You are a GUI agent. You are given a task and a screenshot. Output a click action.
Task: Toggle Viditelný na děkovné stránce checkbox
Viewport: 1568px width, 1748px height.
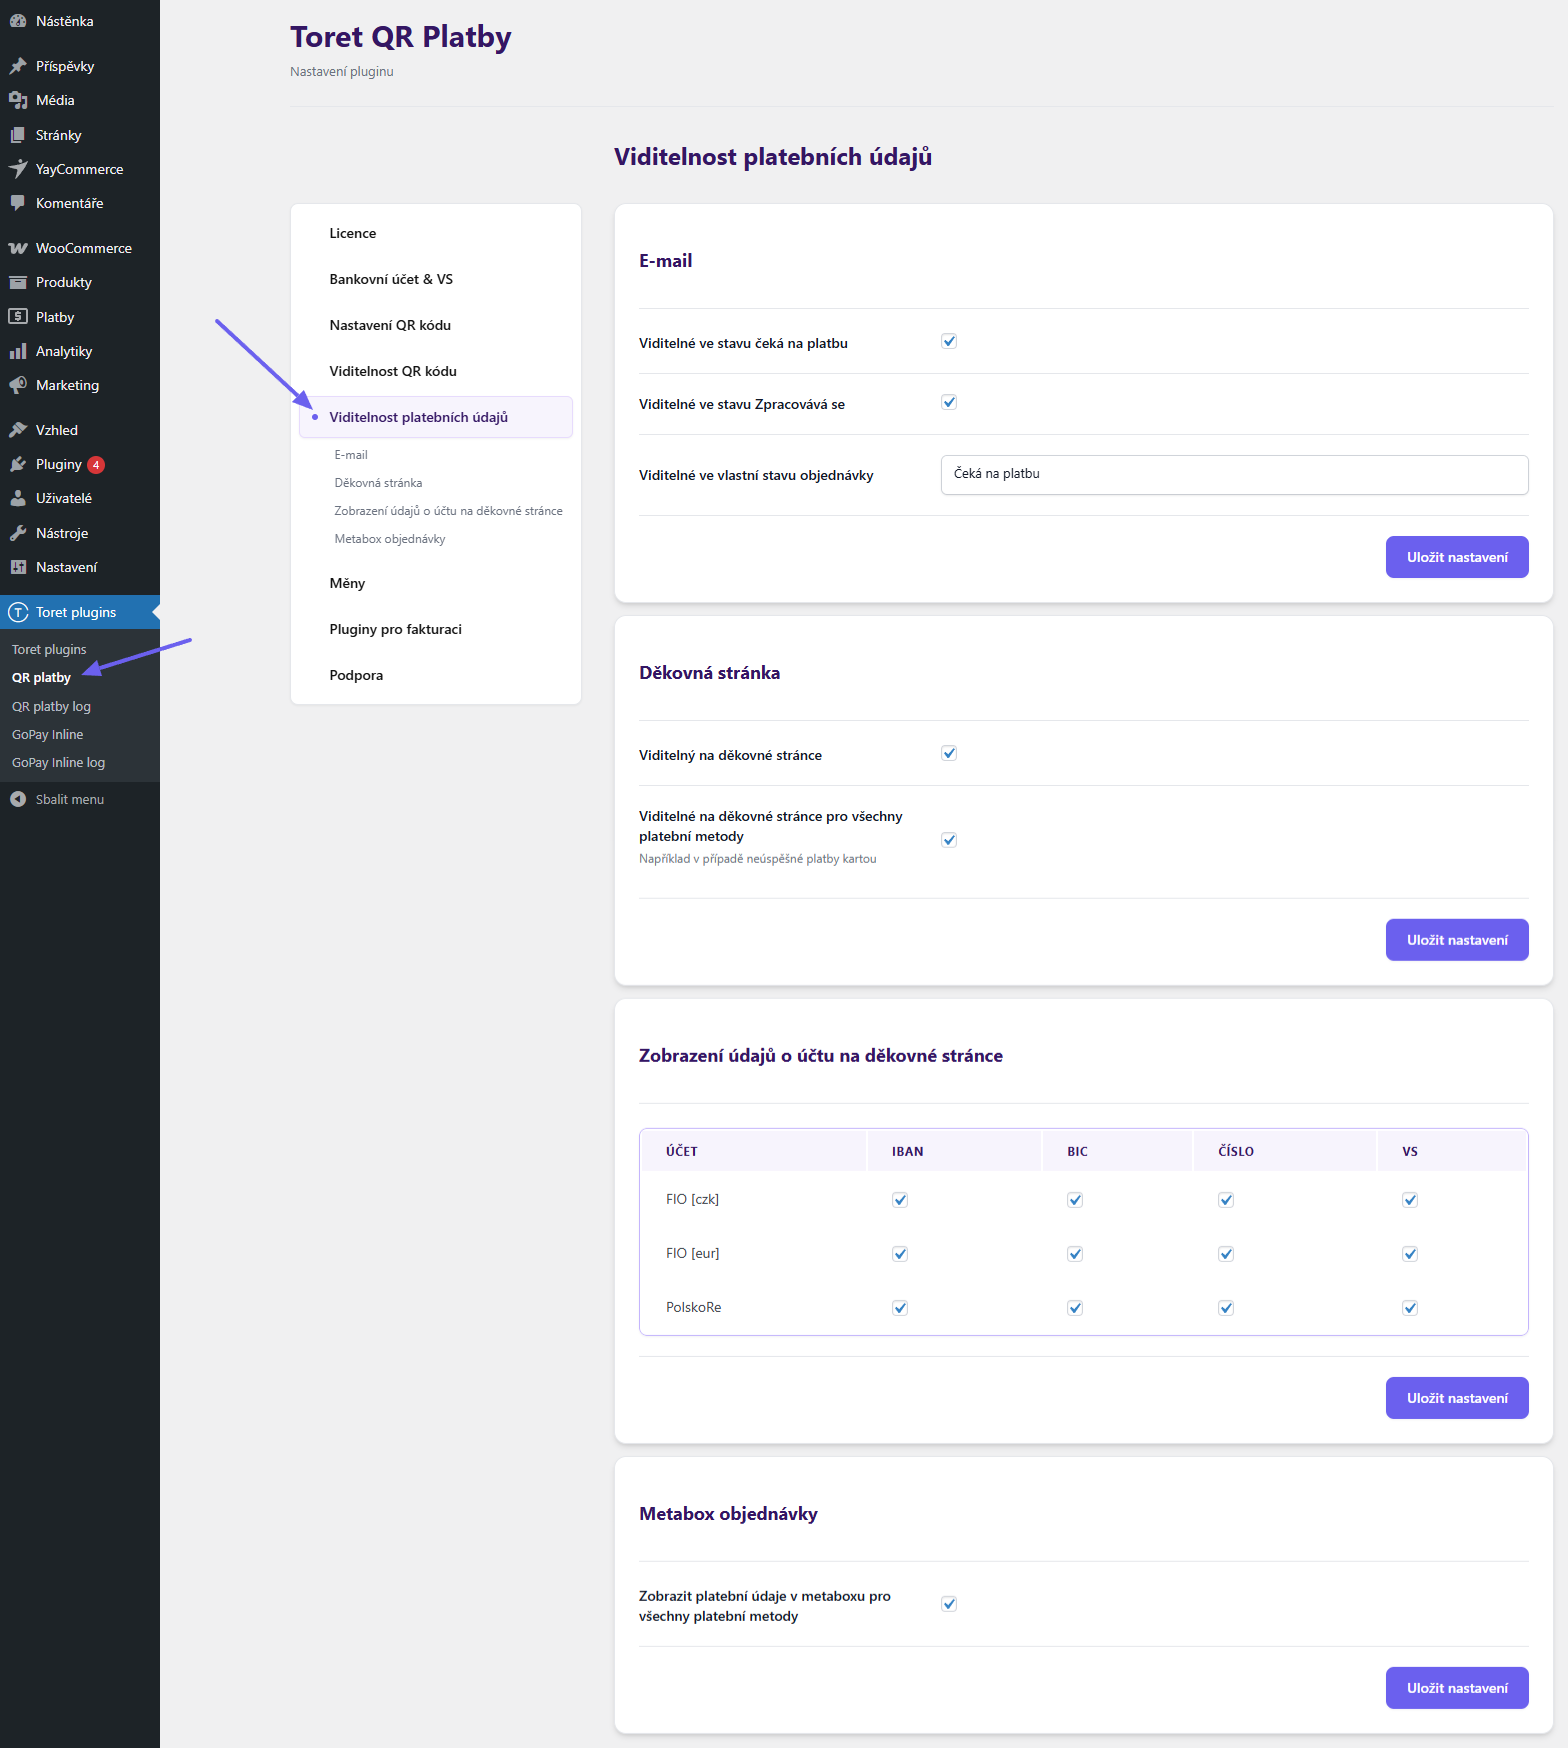click(949, 754)
